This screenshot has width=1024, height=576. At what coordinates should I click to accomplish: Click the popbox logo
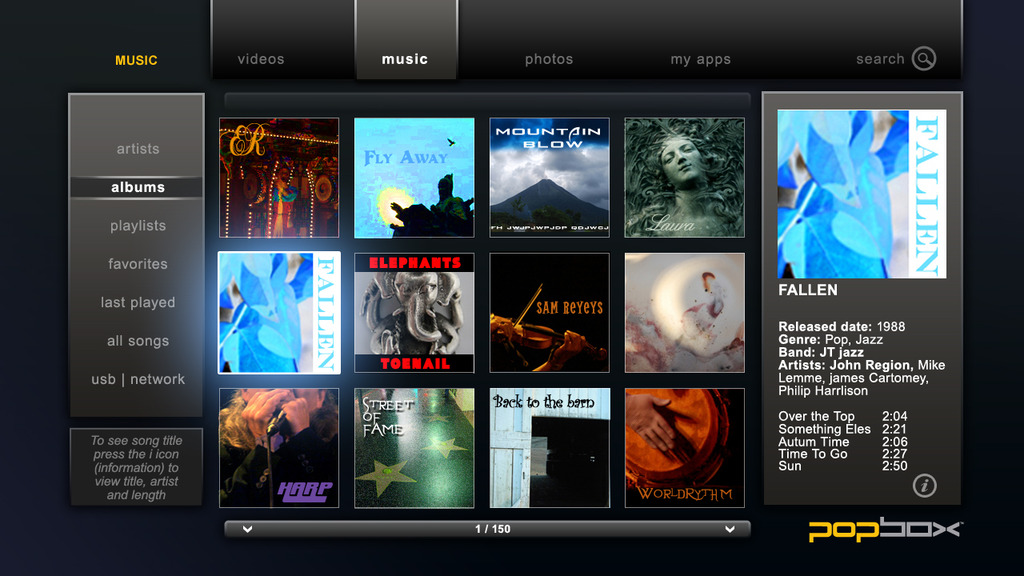click(886, 530)
